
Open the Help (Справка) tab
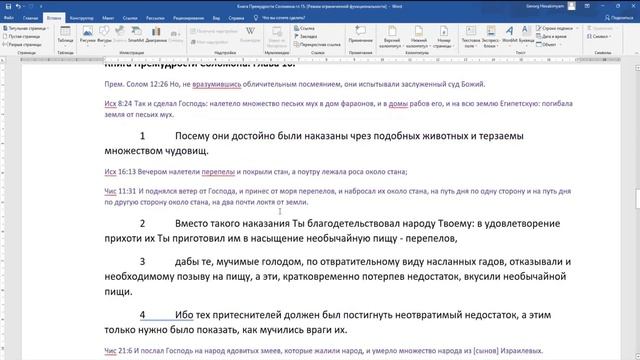[236, 18]
